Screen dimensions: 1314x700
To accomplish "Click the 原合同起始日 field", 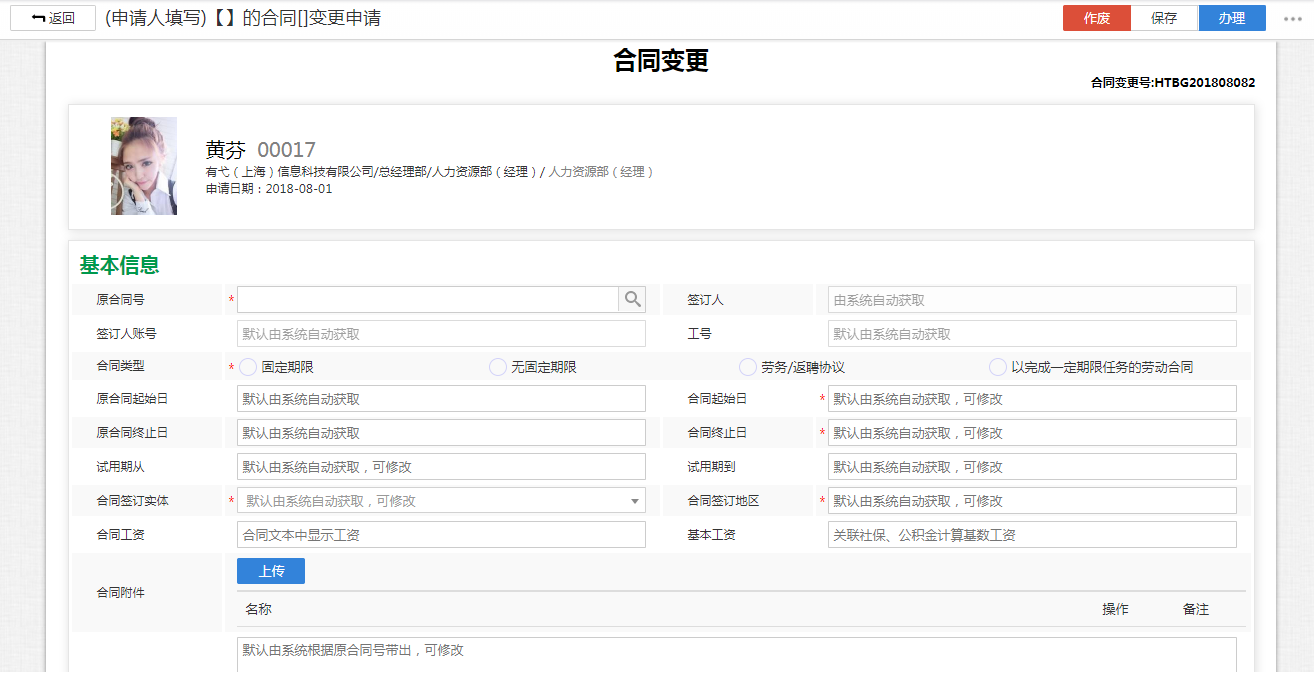I will [441, 399].
